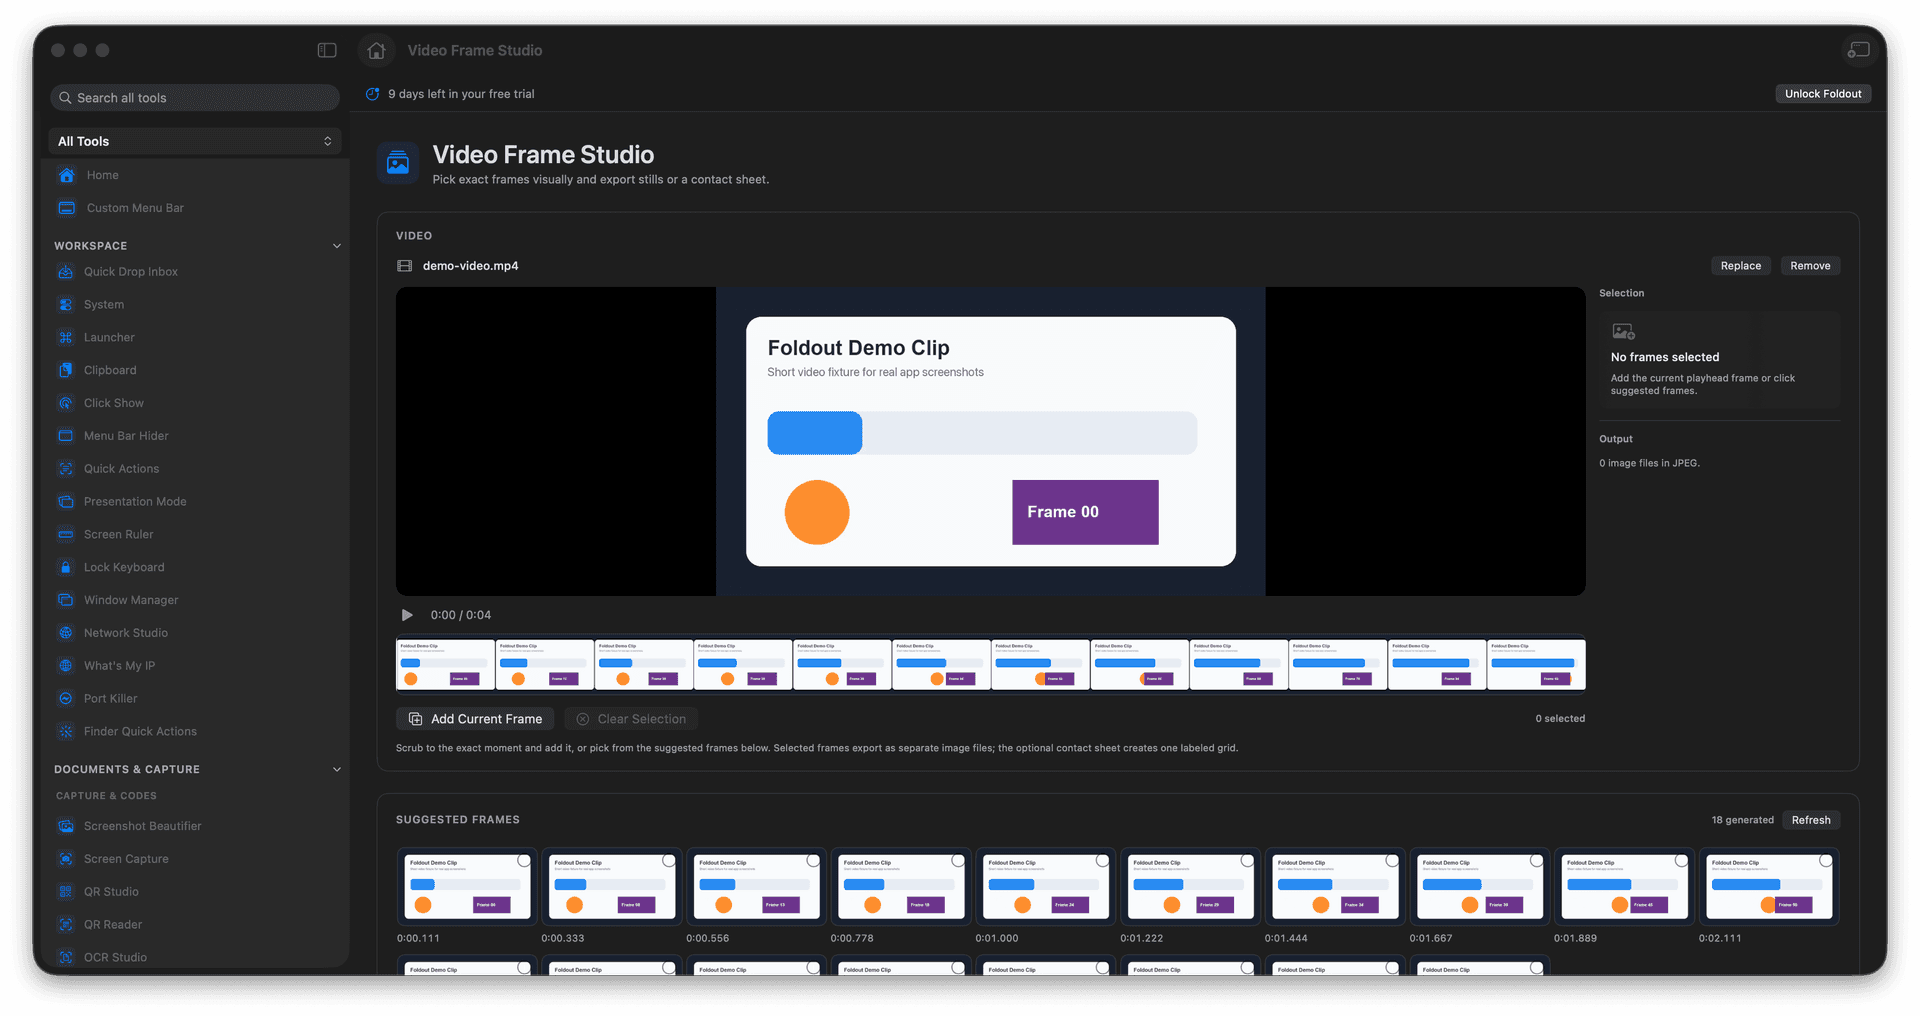The height and width of the screenshot is (1016, 1920).
Task: Select suggested frame at 0:00.778
Action: pos(901,886)
